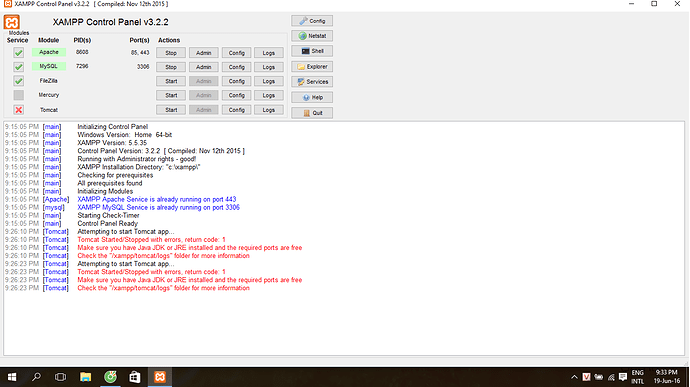The height and width of the screenshot is (387, 690).
Task: Click the ENG INTL language indicator
Action: (637, 377)
